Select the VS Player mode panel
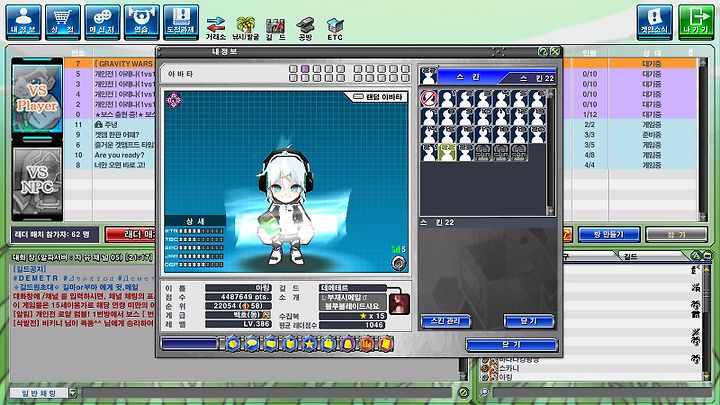The height and width of the screenshot is (405, 720). pos(37,98)
